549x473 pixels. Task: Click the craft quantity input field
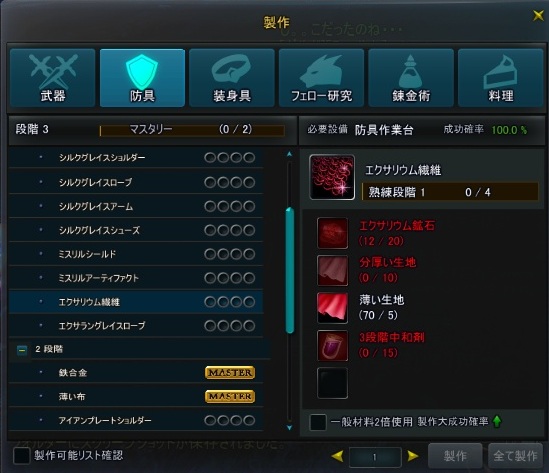click(x=375, y=457)
